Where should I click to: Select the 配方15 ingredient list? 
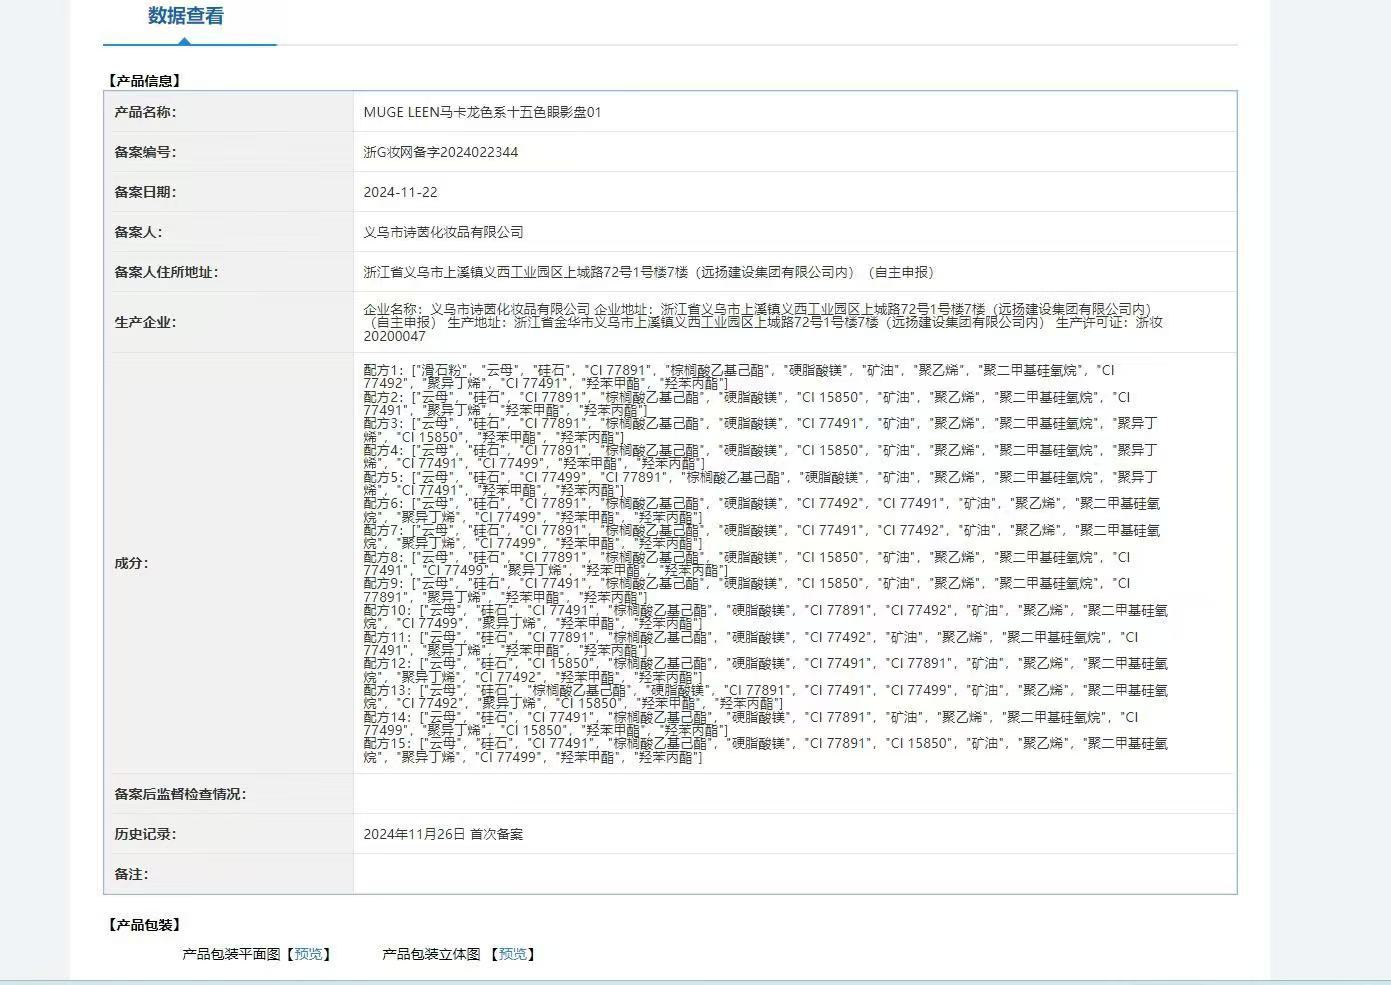[x=766, y=750]
